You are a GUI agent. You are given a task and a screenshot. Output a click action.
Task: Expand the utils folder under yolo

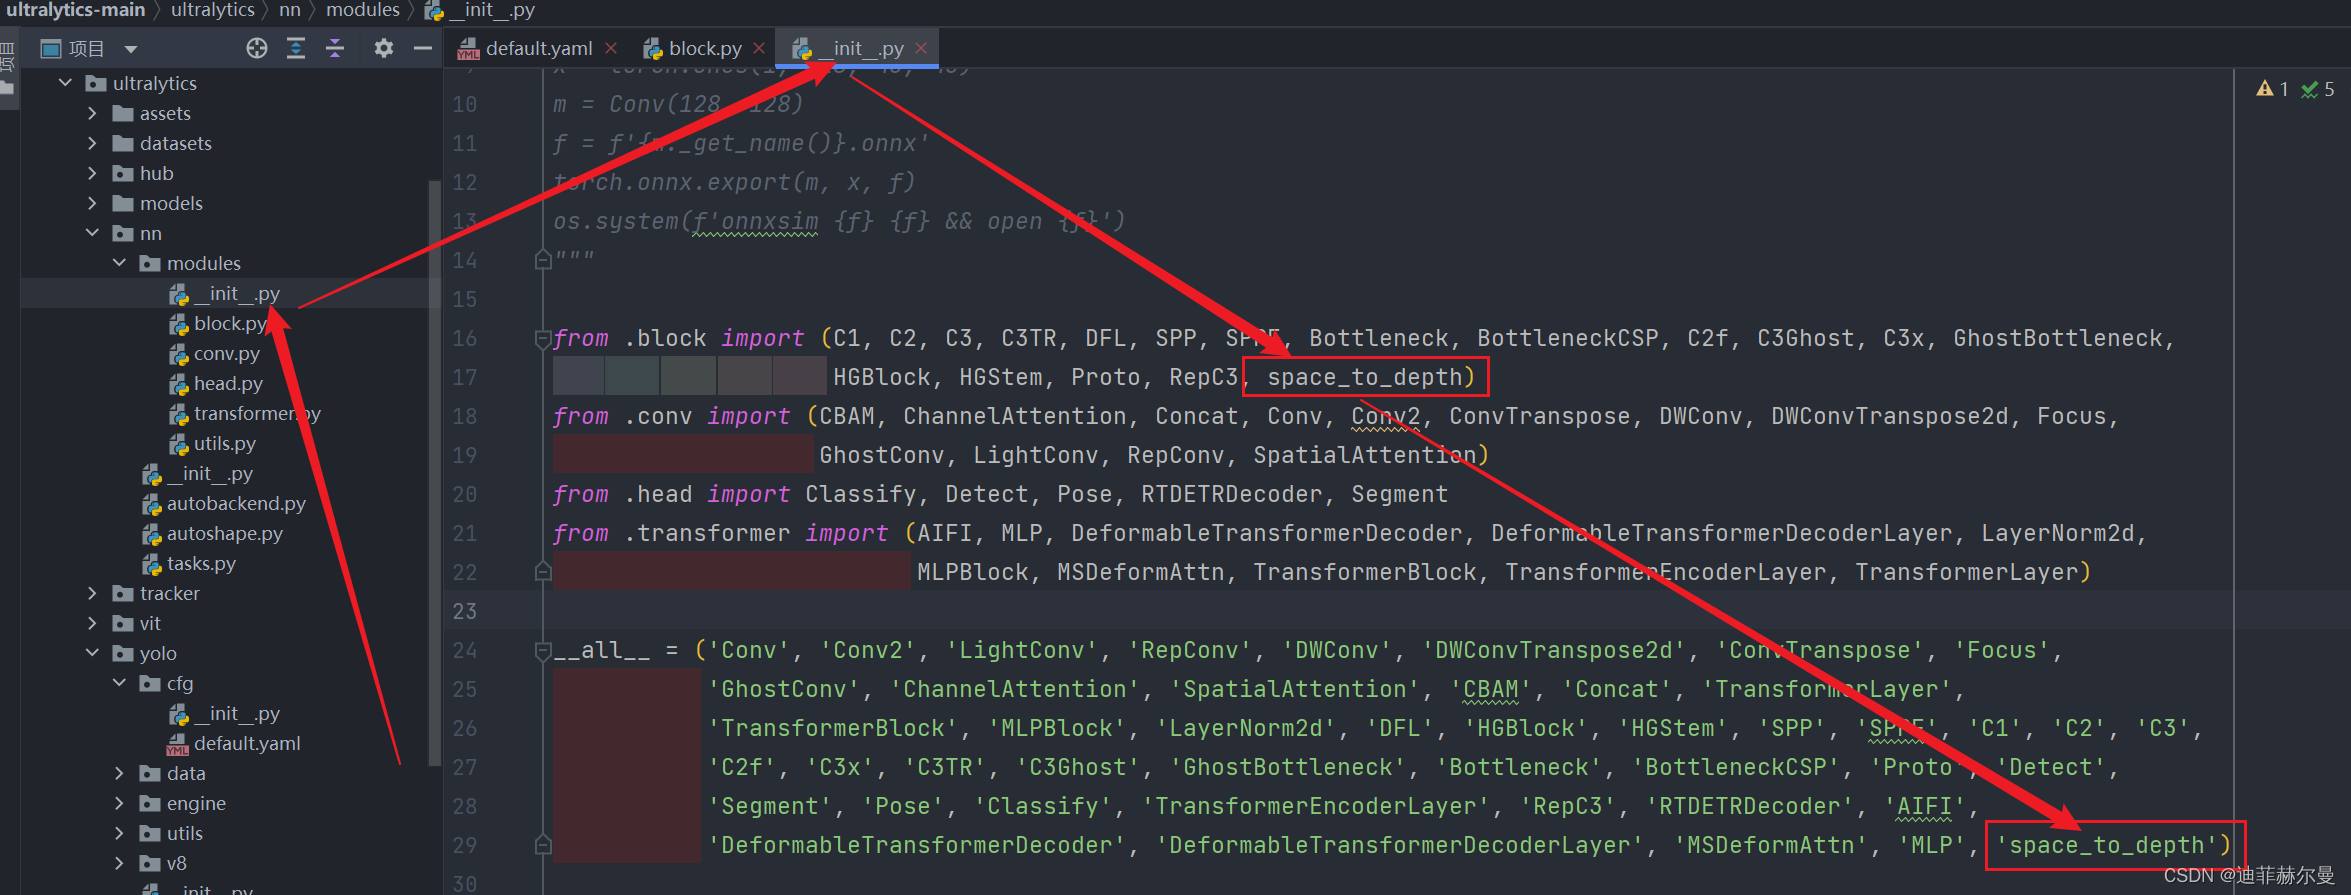[x=120, y=833]
